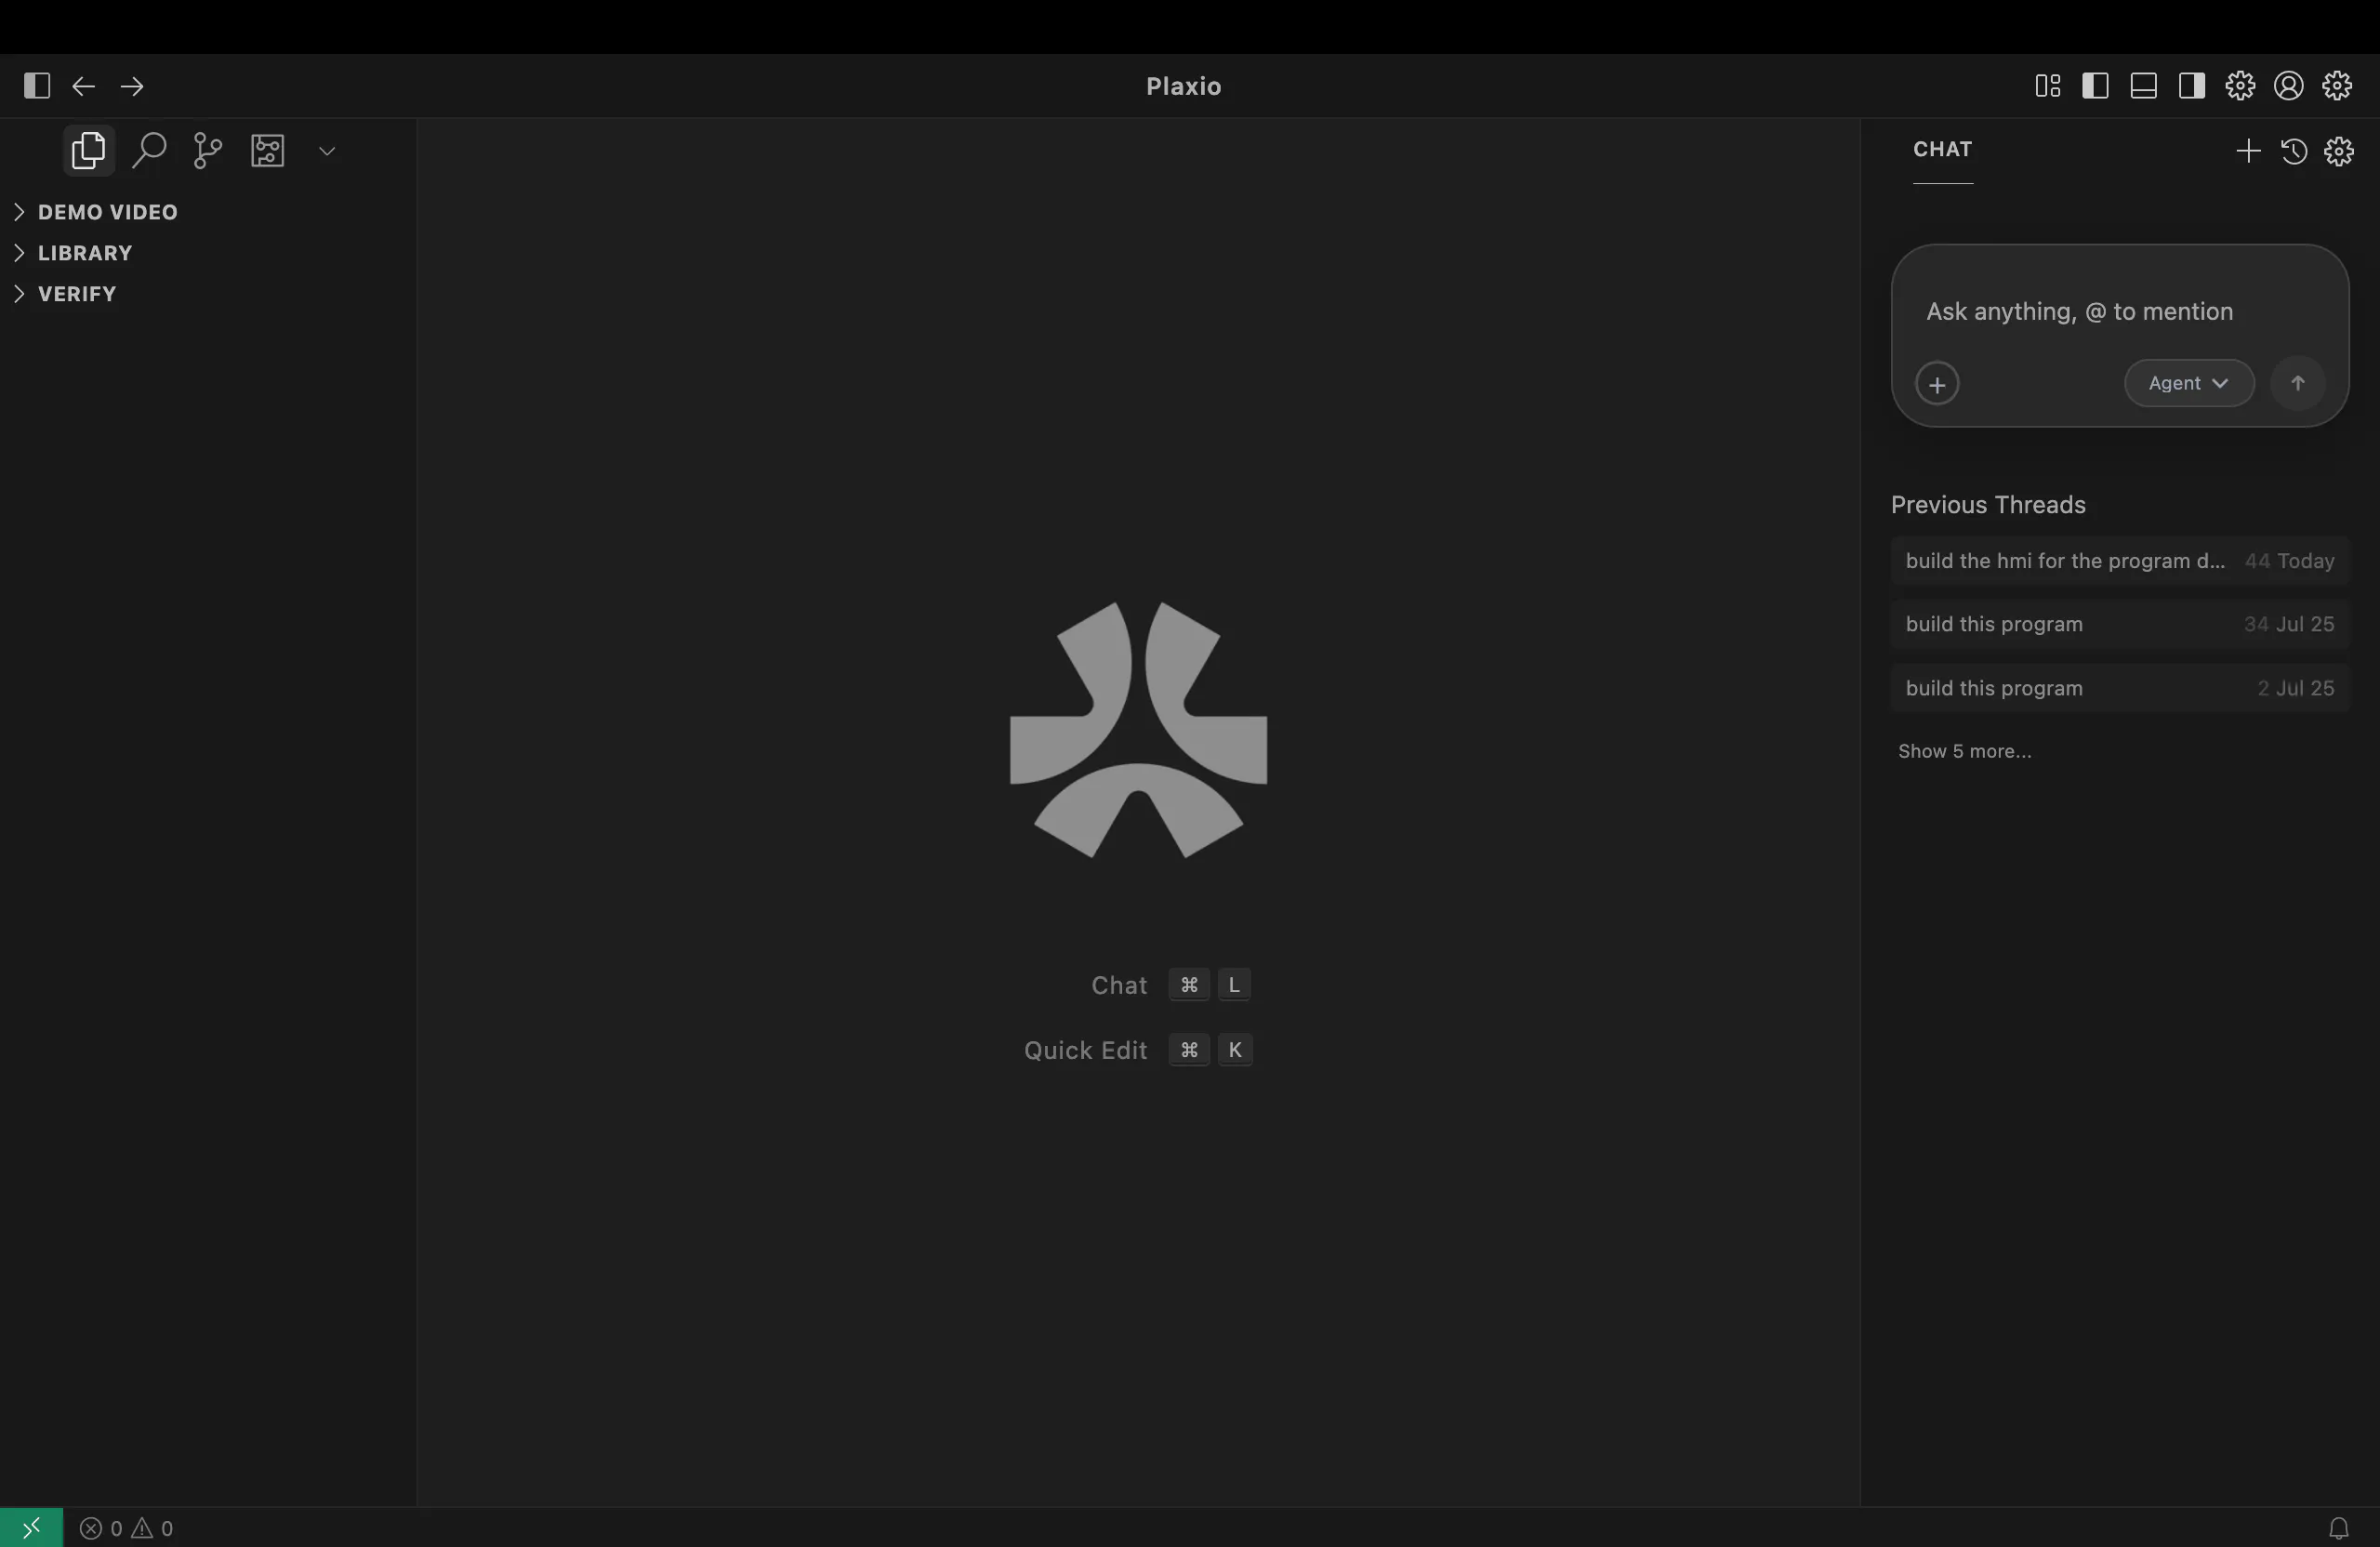Start a new chat thread
The height and width of the screenshot is (1547, 2380).
pyautogui.click(x=2248, y=151)
